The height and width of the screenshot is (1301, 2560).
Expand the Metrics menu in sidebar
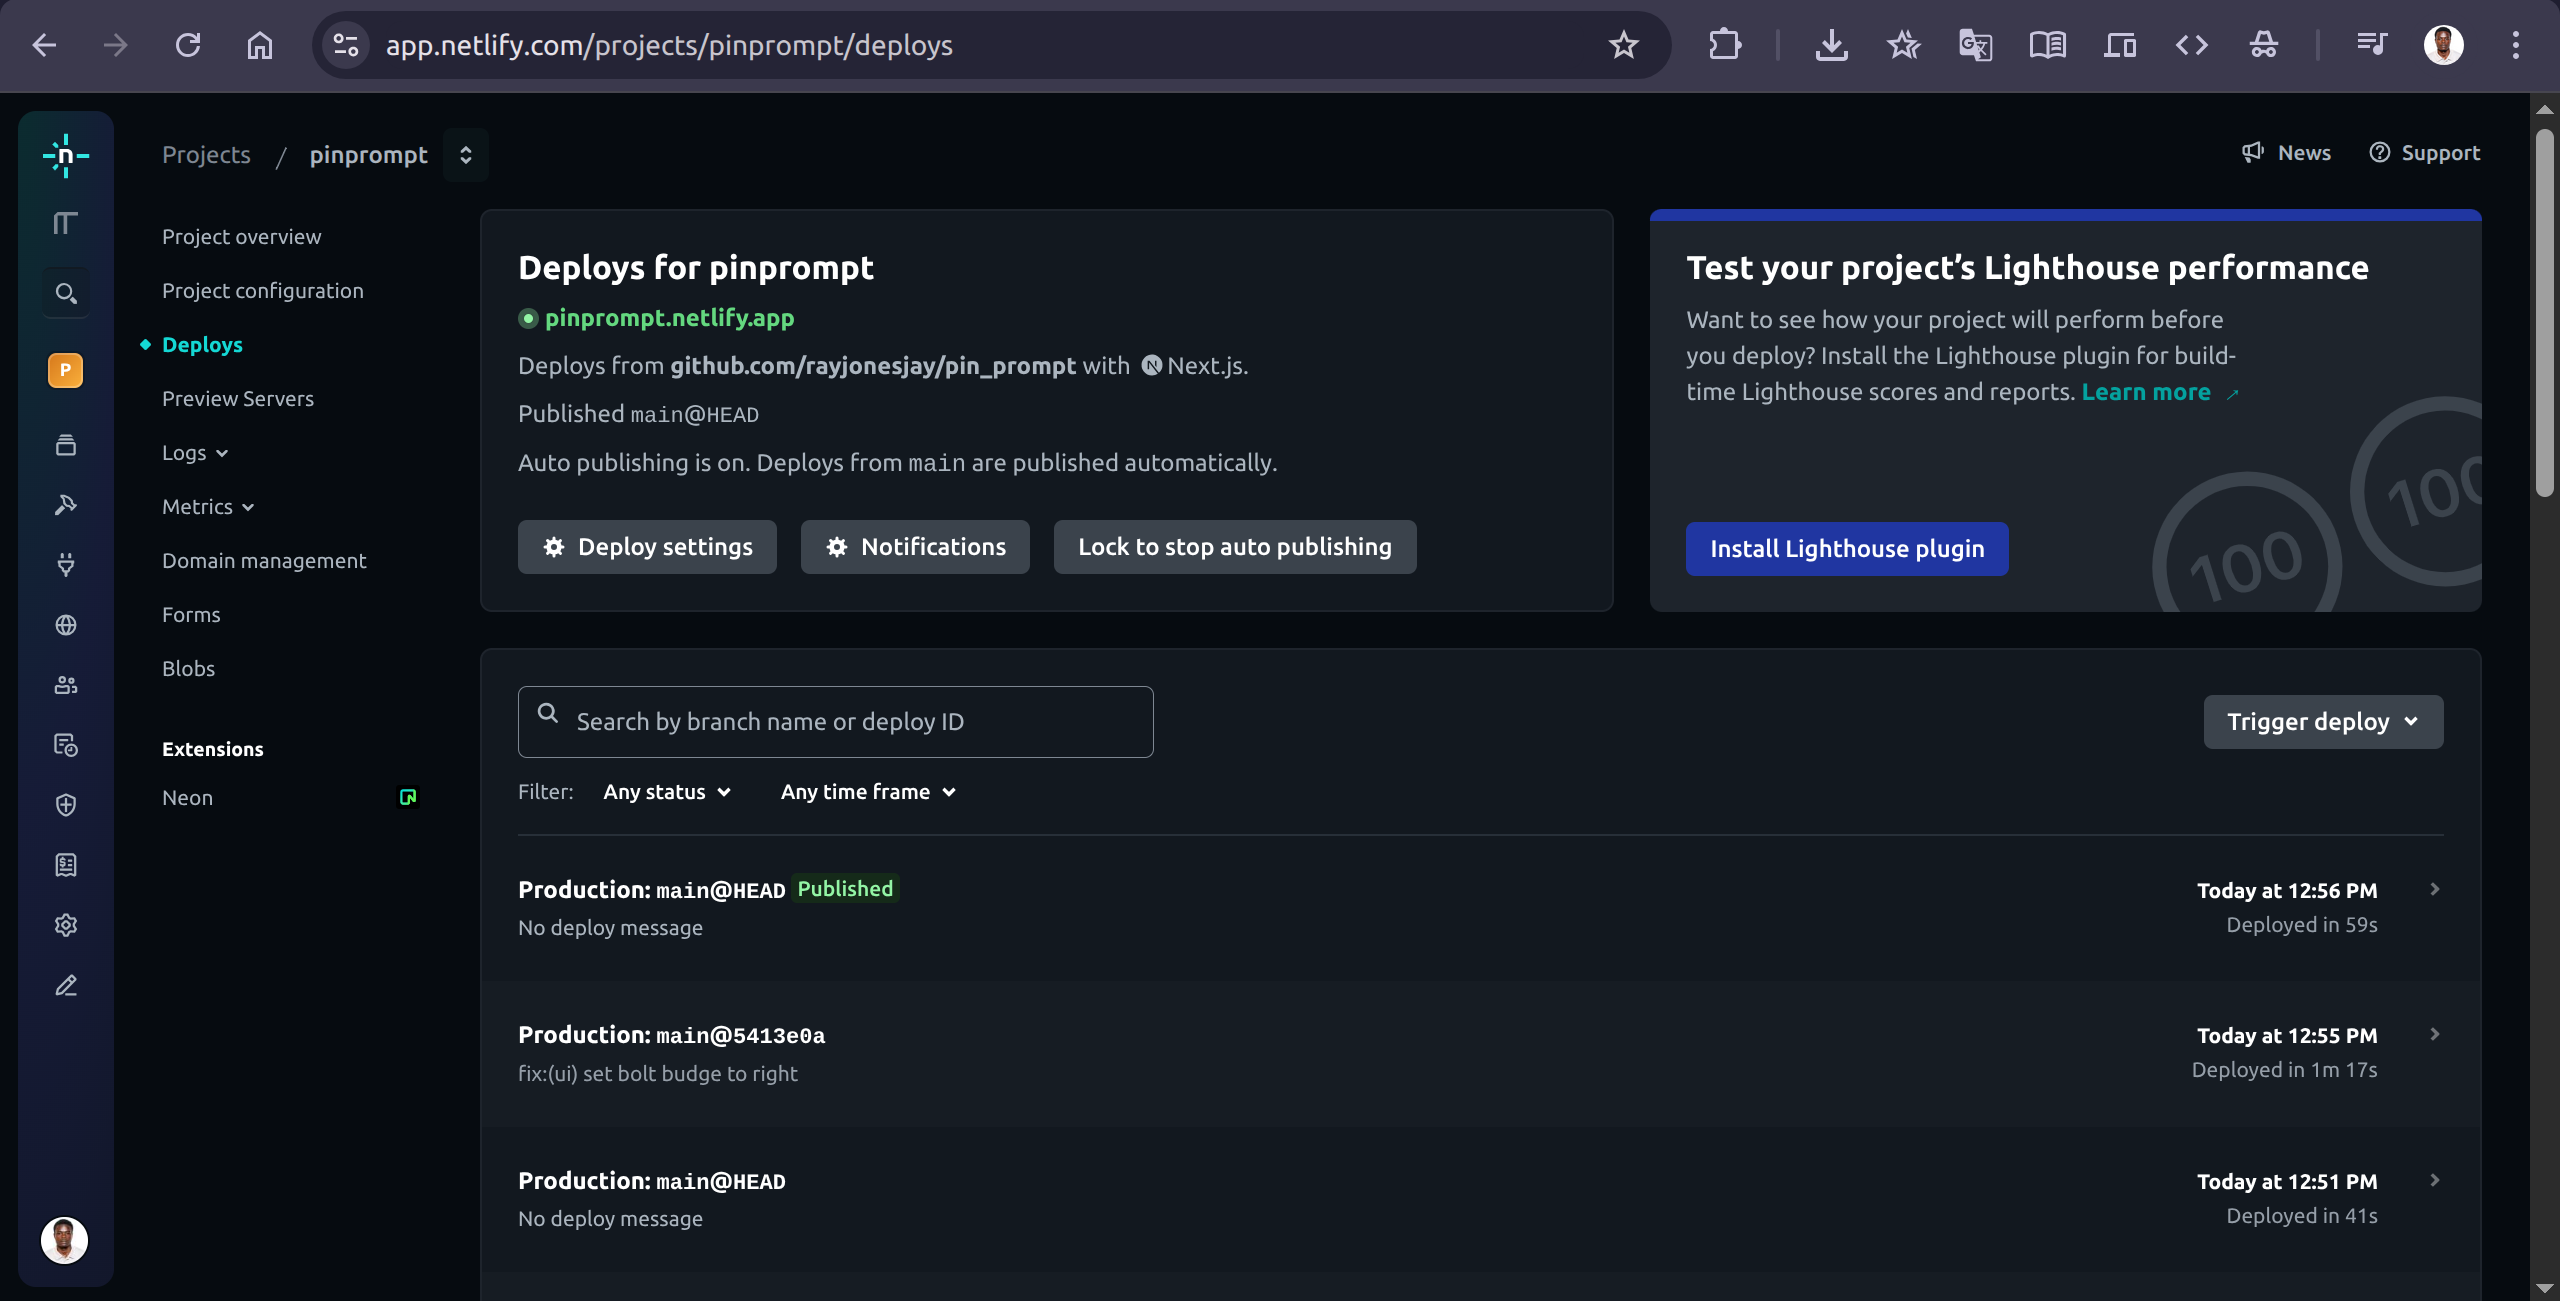208,507
